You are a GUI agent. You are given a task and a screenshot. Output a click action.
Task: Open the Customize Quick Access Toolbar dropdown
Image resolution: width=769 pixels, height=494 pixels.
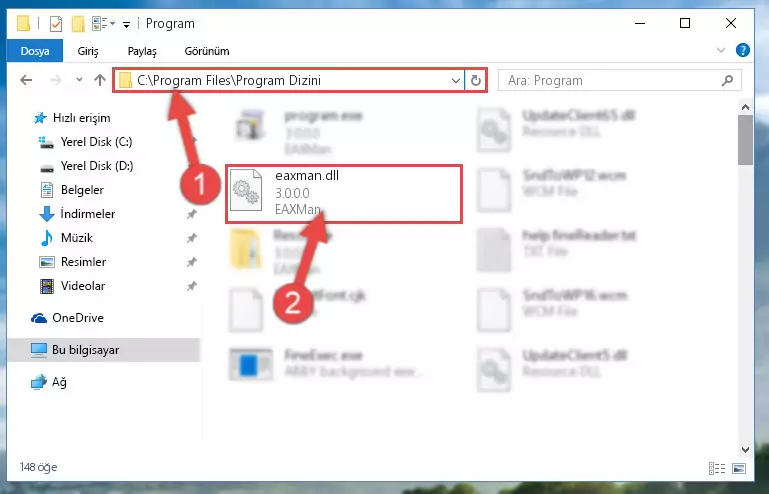pos(127,24)
